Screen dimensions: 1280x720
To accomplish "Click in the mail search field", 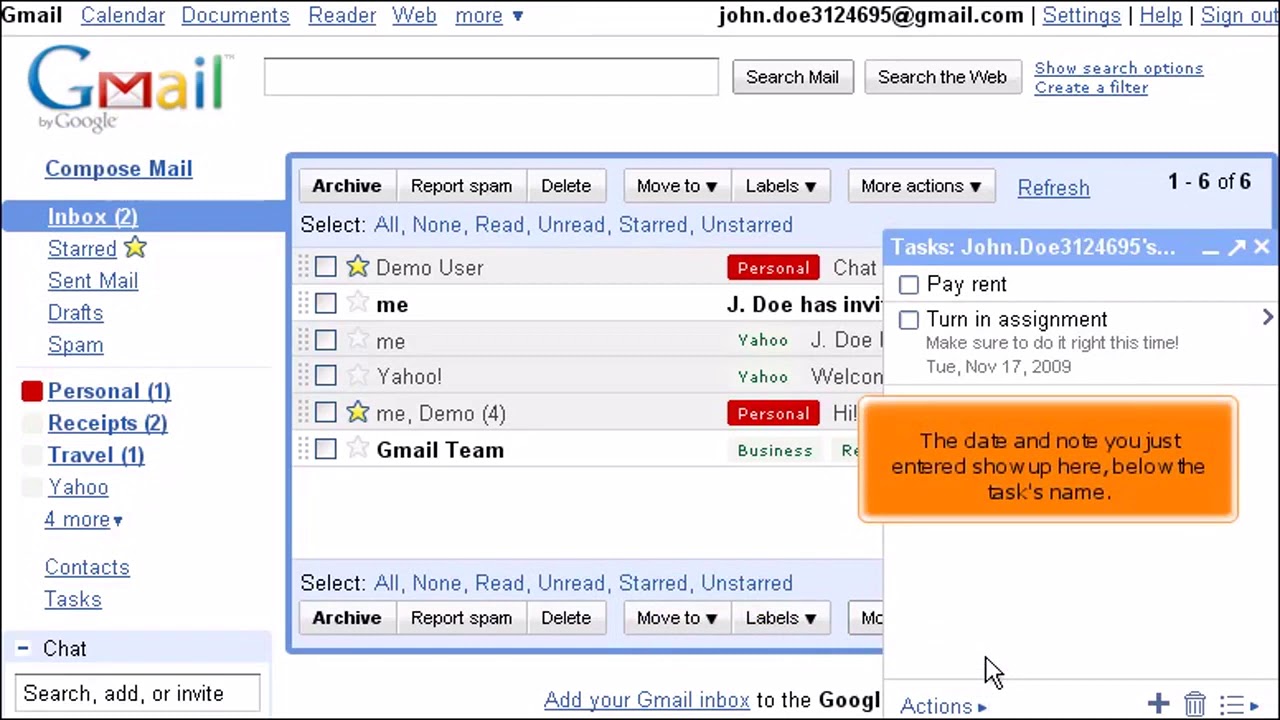I will [x=491, y=77].
